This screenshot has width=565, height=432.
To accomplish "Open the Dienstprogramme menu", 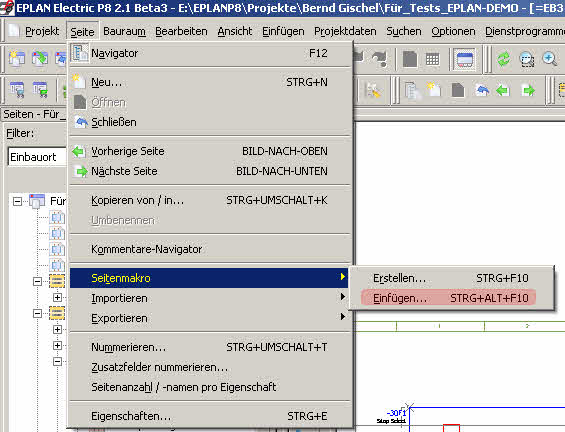I will click(525, 32).
